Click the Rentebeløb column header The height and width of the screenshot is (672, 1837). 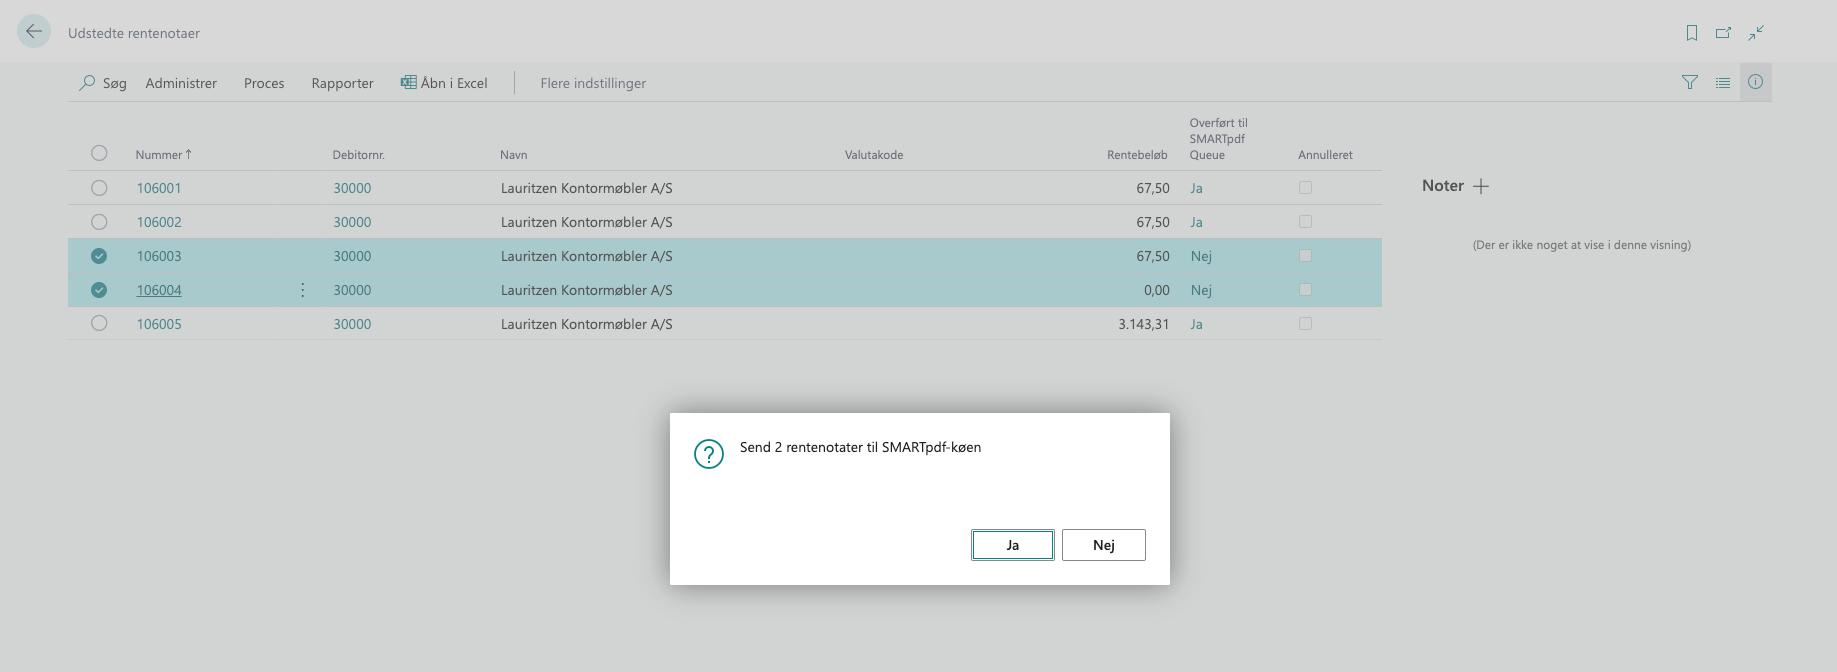pyautogui.click(x=1137, y=155)
